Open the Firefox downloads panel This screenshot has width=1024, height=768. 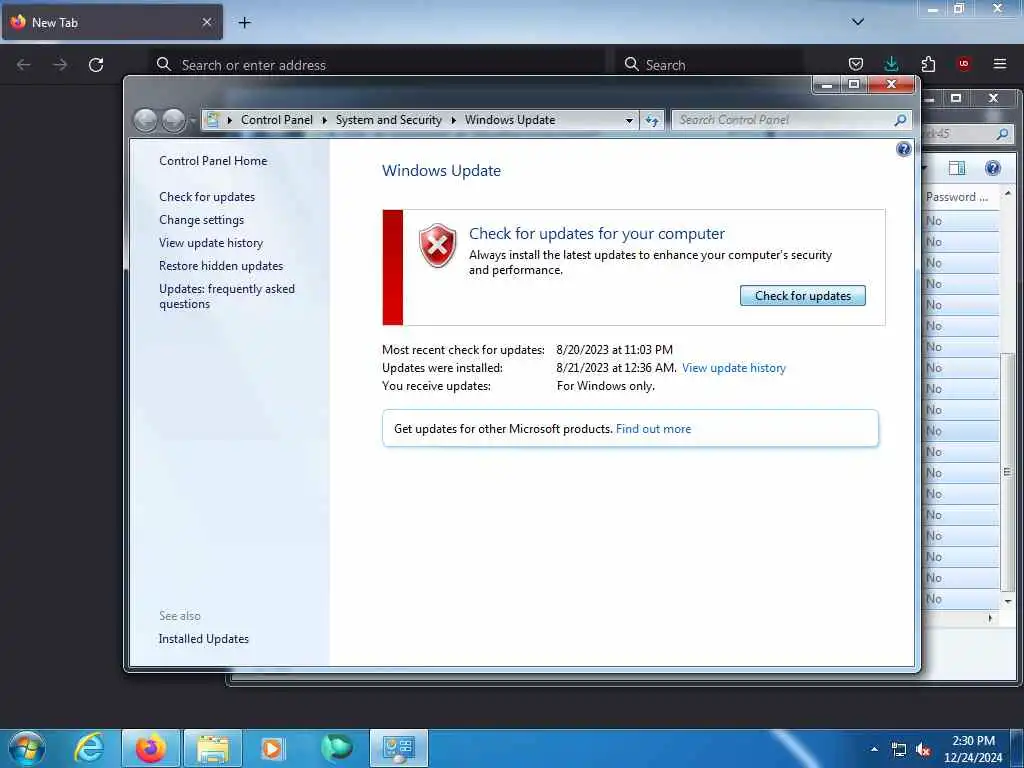[891, 64]
